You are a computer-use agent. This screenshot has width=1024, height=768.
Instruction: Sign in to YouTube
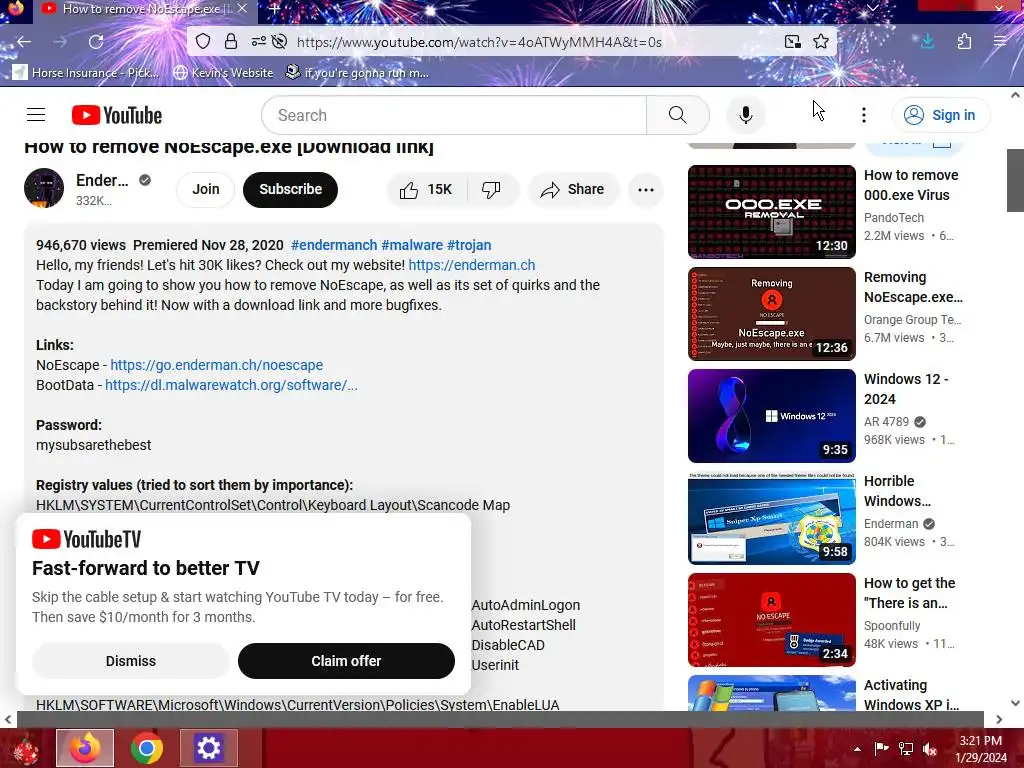(x=941, y=115)
